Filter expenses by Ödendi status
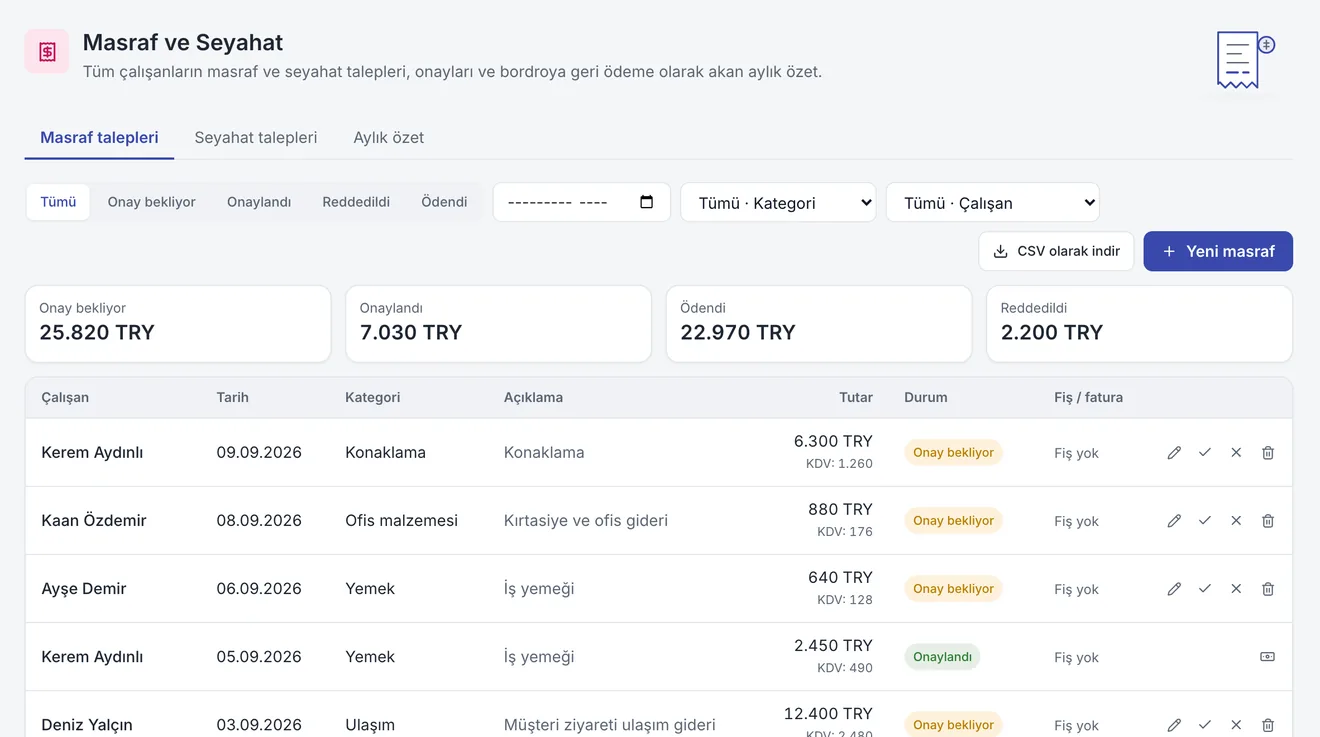The image size is (1320, 737). (x=444, y=202)
